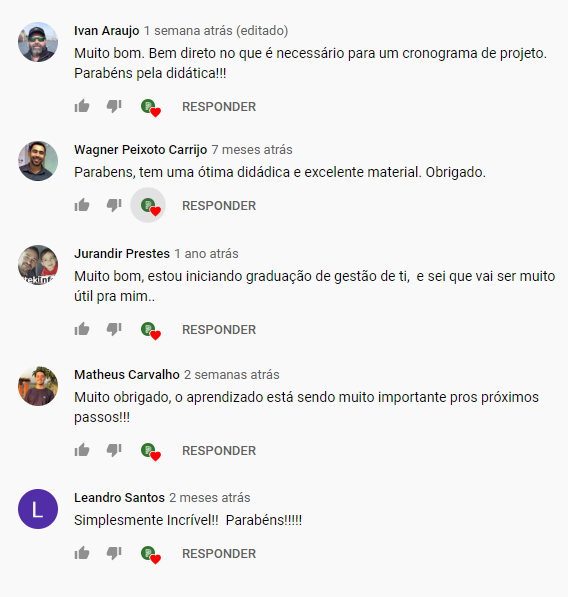Like Jurandir Prestes's comment

(82, 329)
